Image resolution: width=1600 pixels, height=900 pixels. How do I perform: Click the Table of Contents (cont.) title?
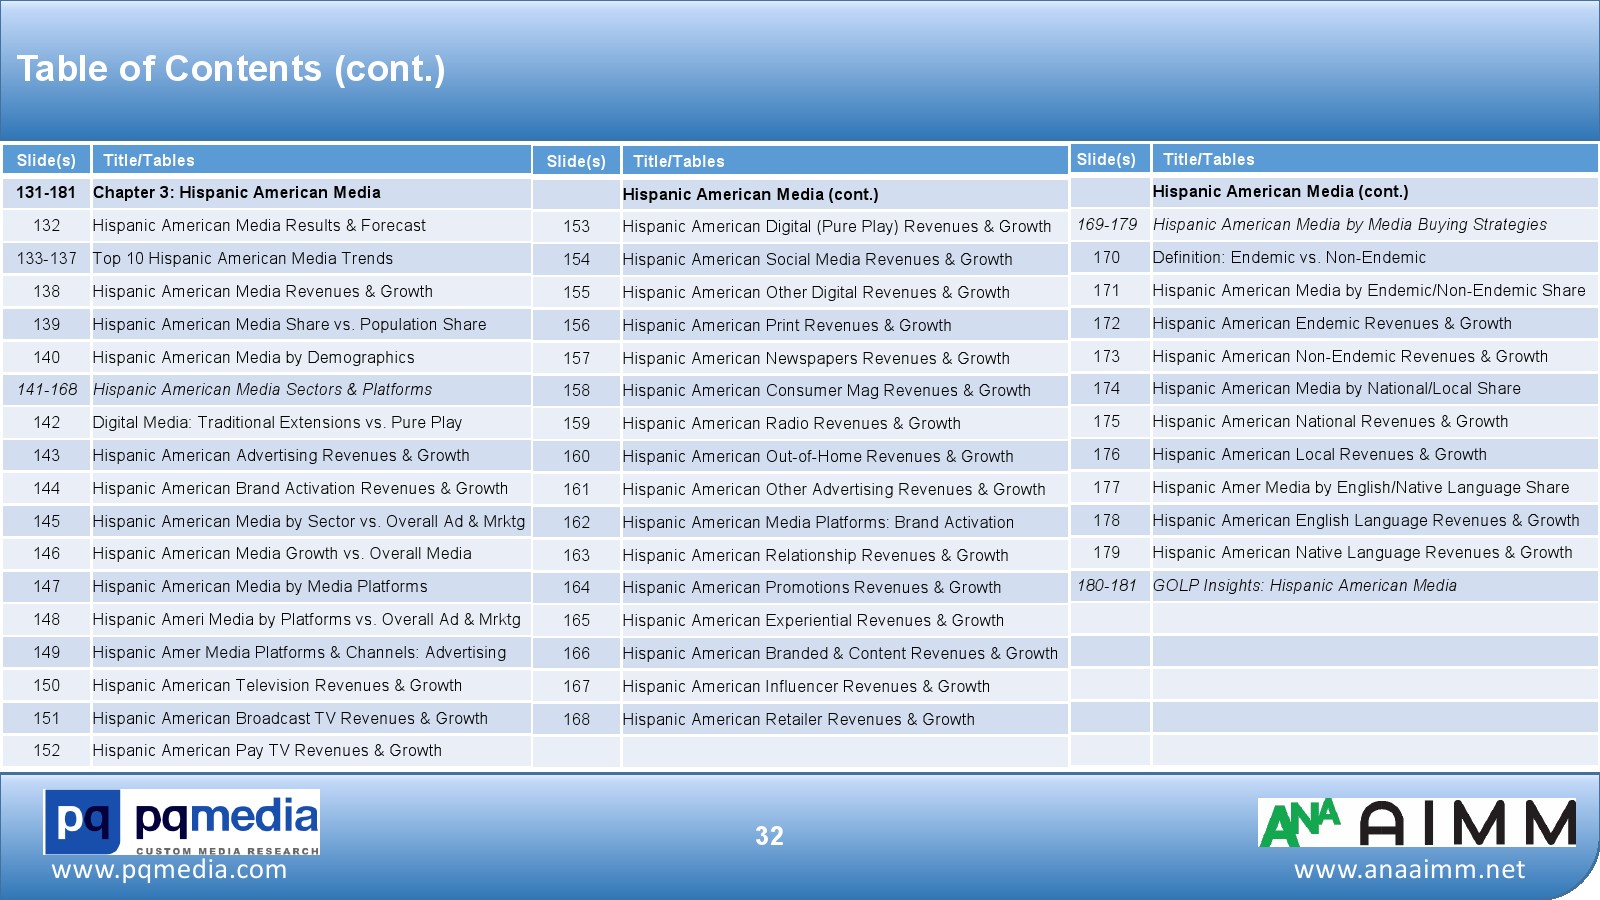click(231, 69)
